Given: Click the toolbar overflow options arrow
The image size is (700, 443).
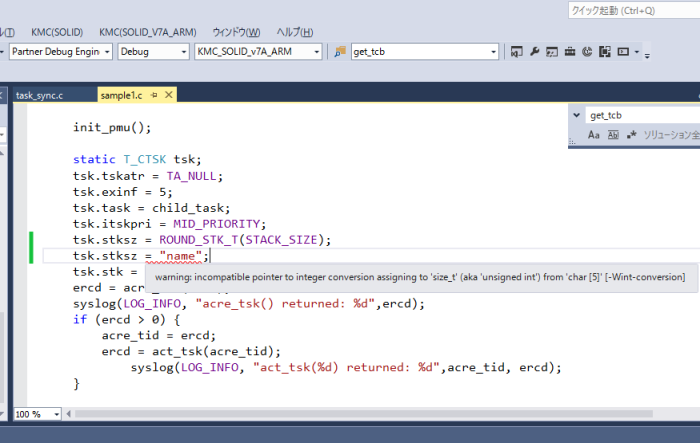Looking at the screenshot, I should coord(647,55).
